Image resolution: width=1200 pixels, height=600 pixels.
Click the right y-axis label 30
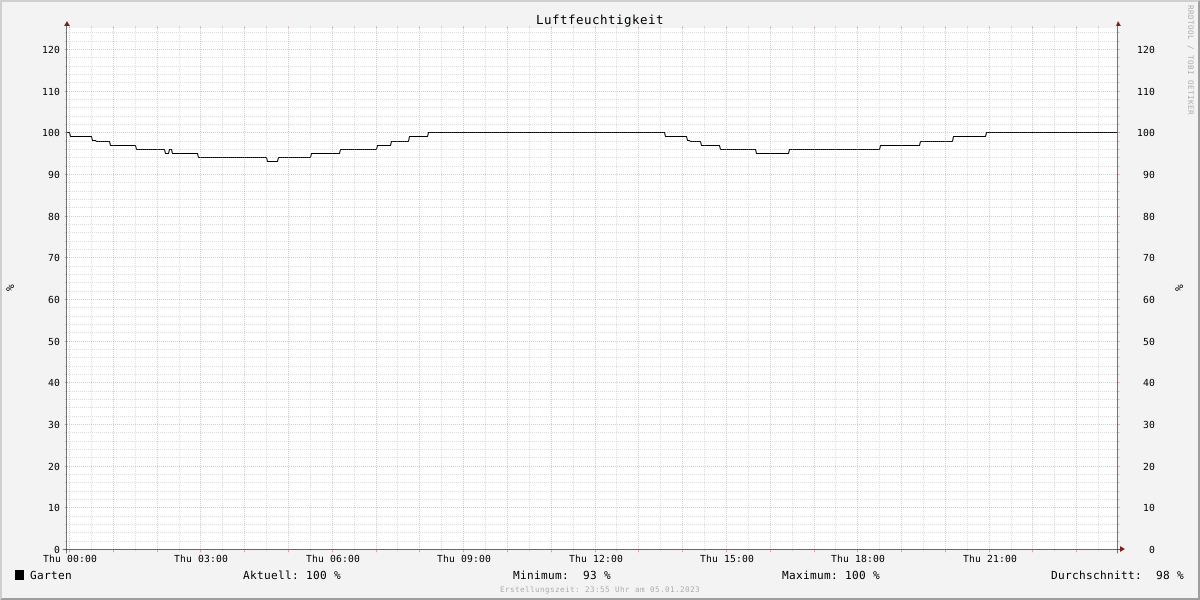(x=1149, y=425)
